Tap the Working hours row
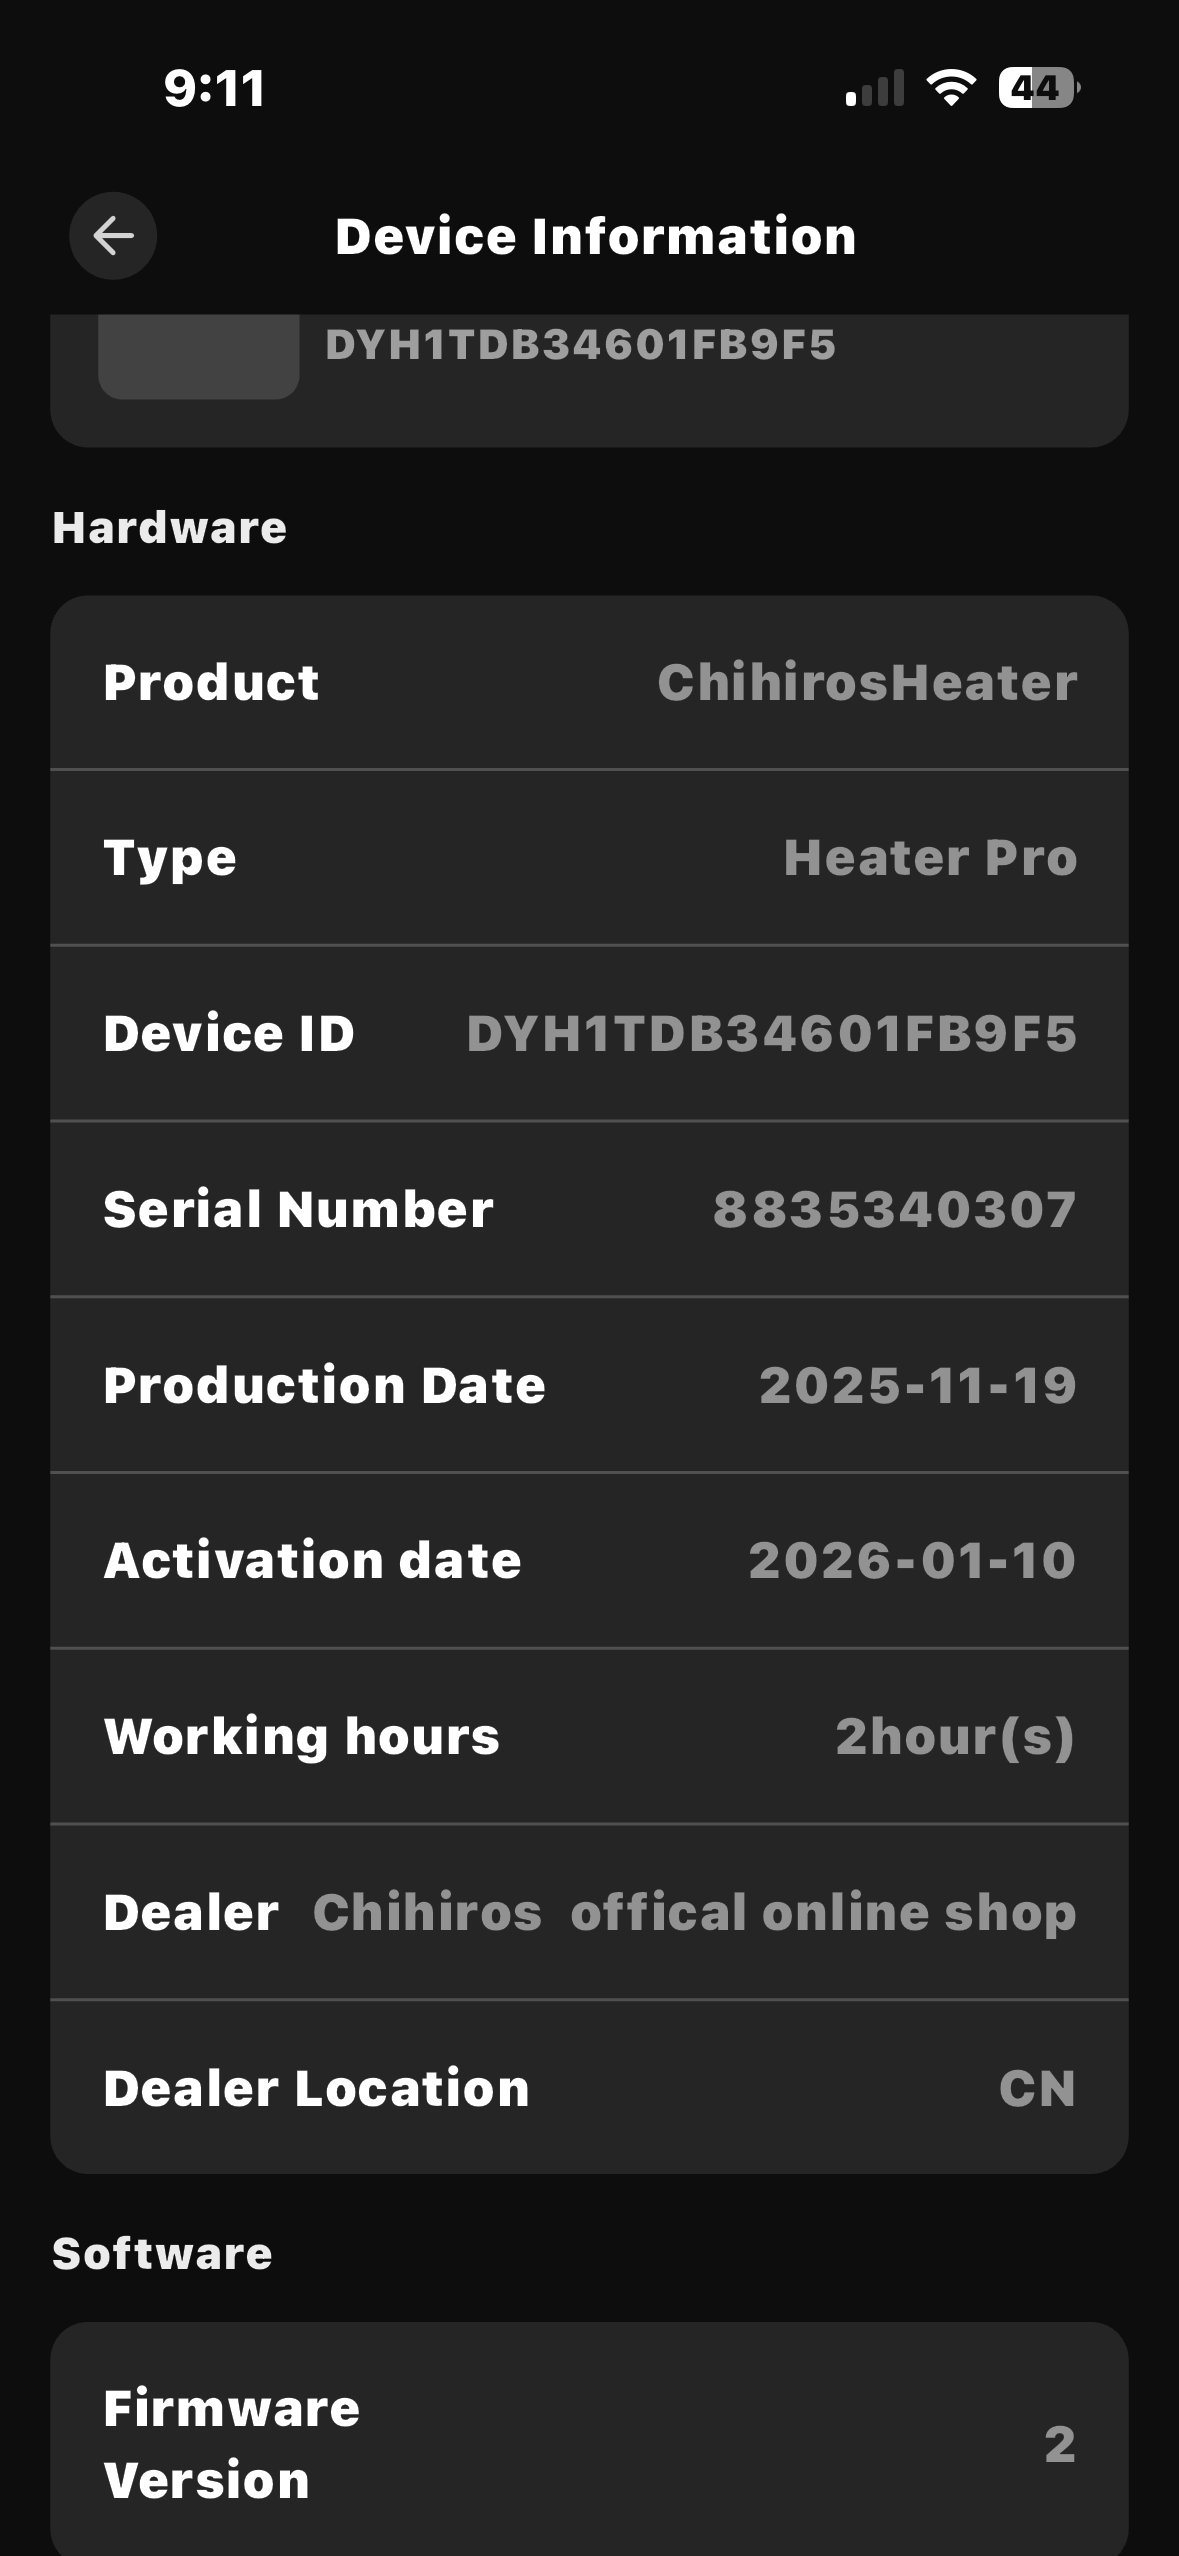1179x2556 pixels. coord(589,1736)
